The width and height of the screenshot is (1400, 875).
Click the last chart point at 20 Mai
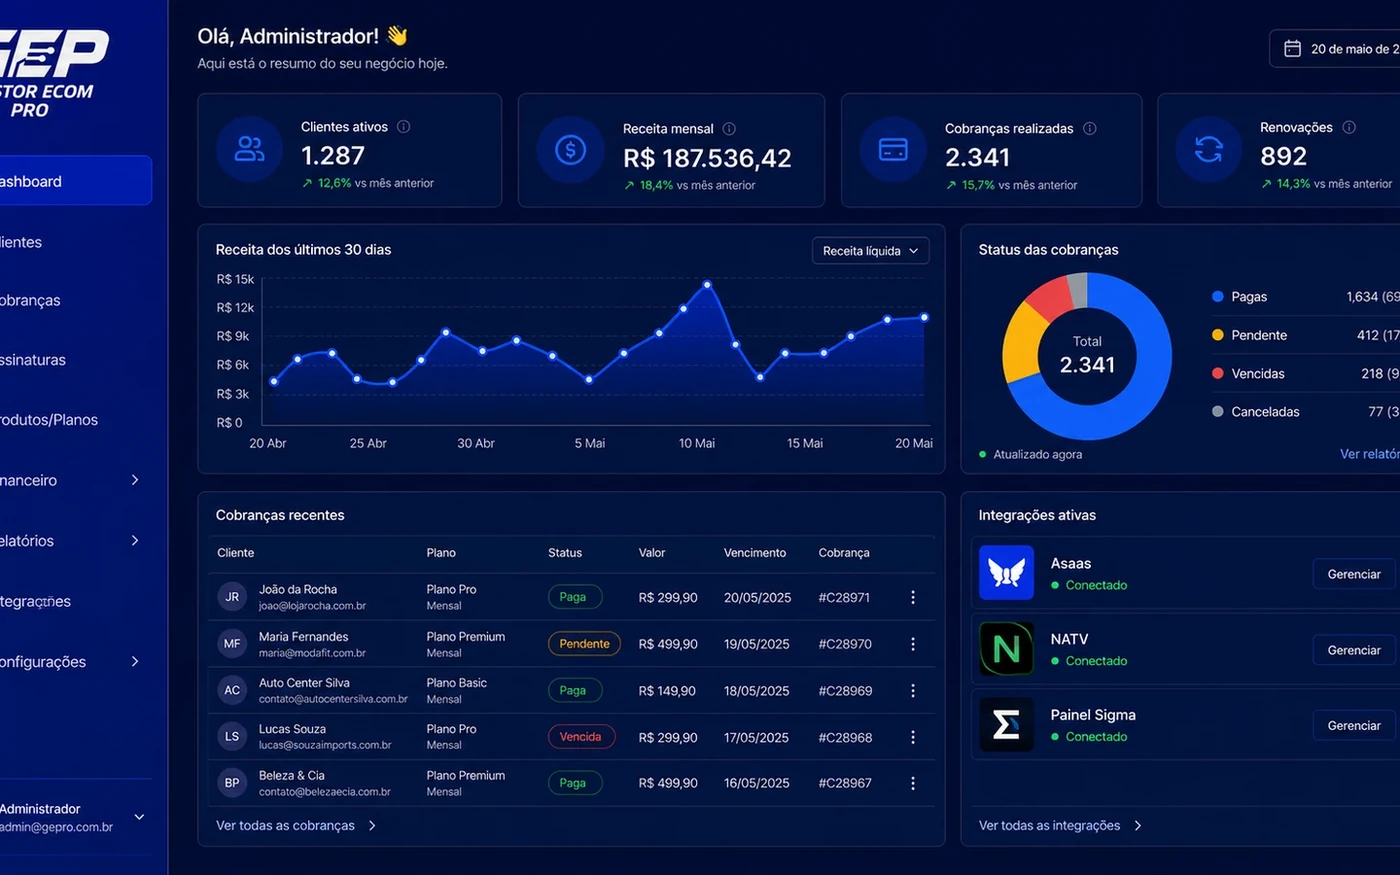coord(924,317)
